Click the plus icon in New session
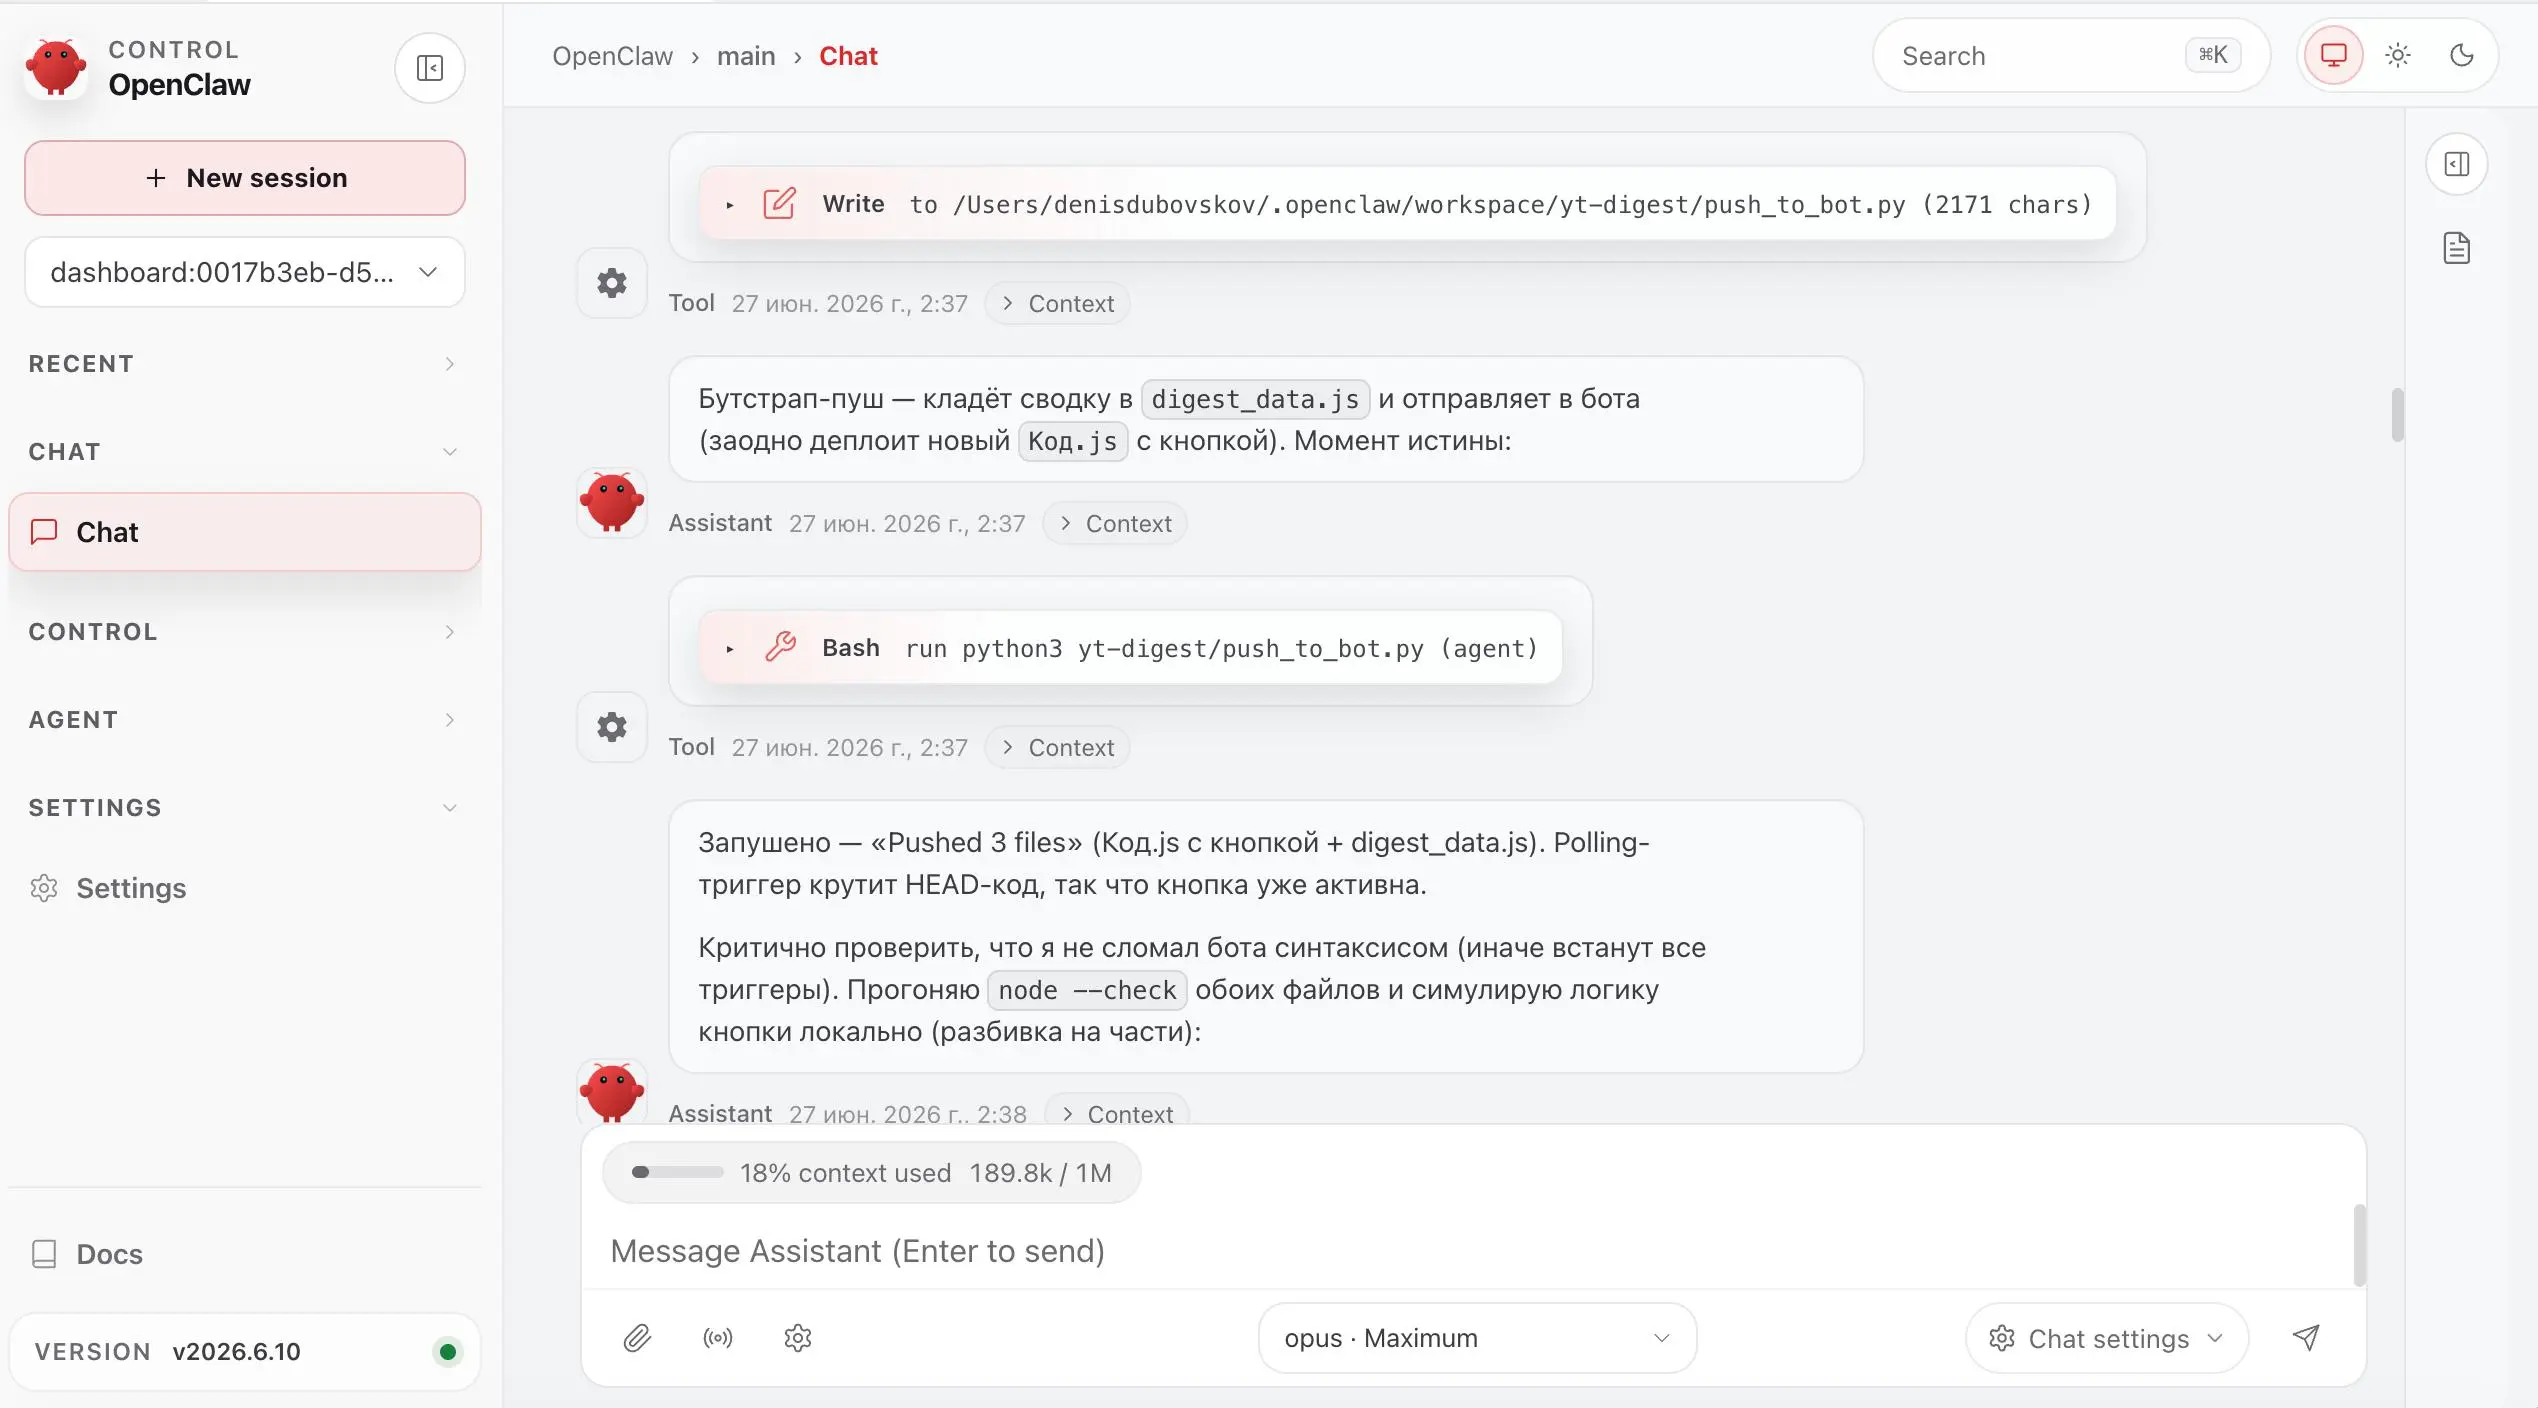Screen dimensions: 2538x1408 [156, 178]
